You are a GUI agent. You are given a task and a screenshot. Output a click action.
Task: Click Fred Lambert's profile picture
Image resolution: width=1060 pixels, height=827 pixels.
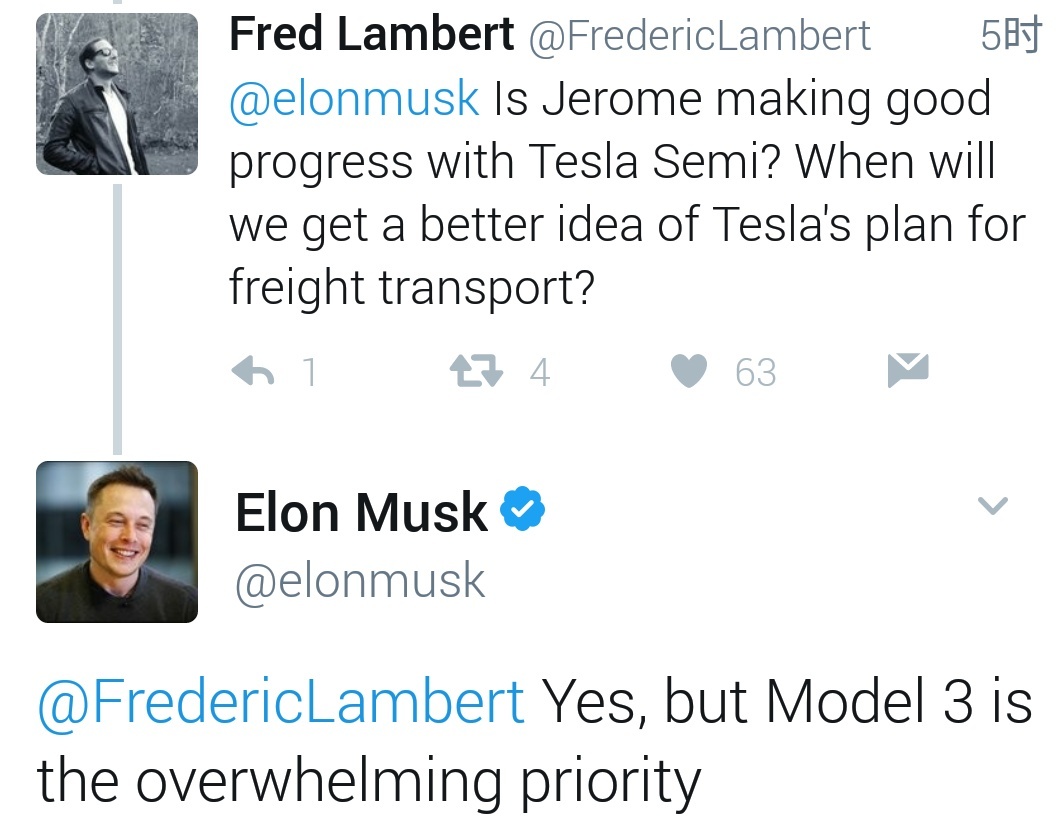coord(116,92)
